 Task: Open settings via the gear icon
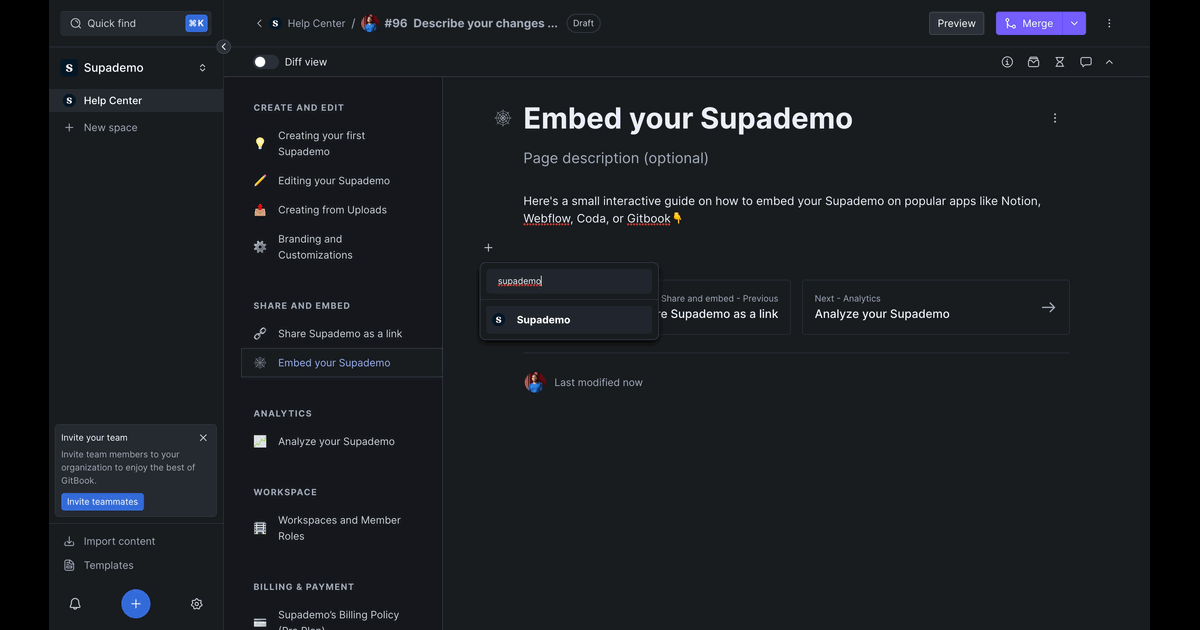tap(197, 604)
